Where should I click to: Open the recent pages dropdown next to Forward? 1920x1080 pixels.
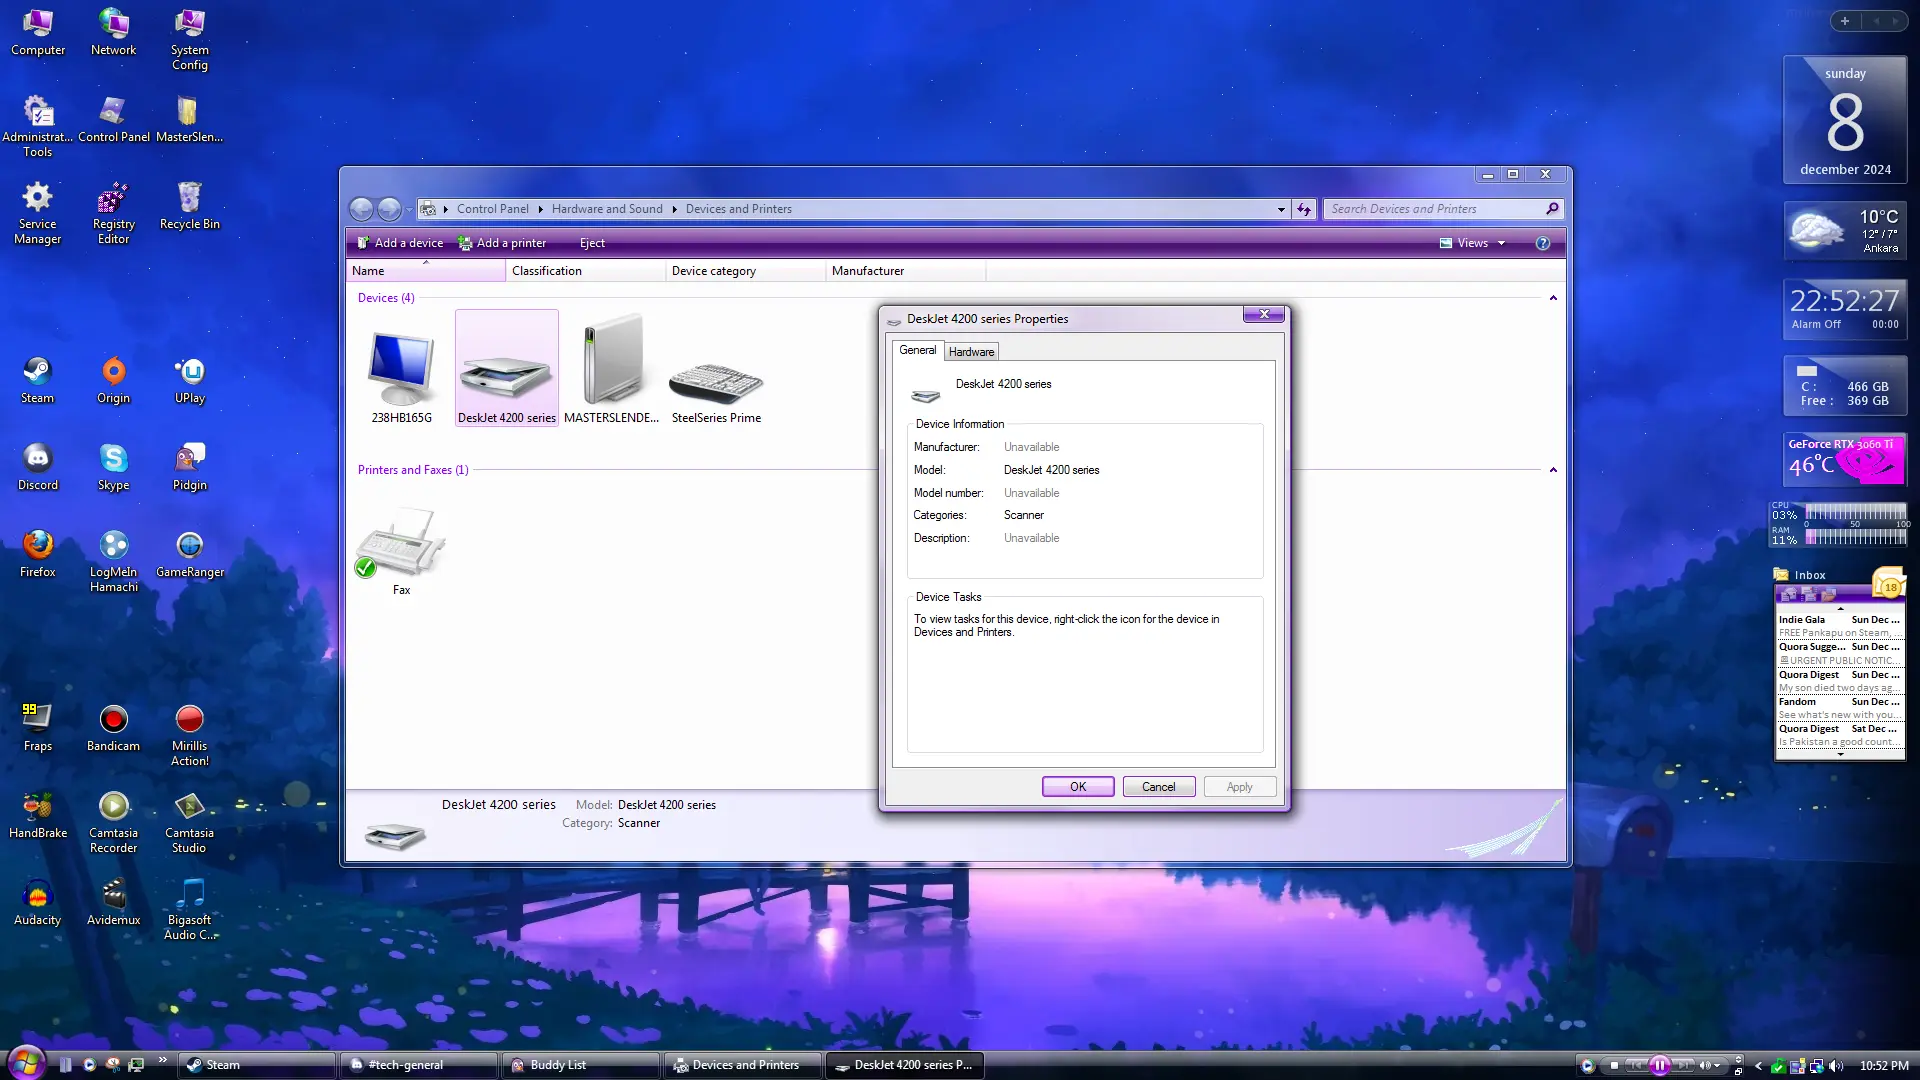(409, 209)
